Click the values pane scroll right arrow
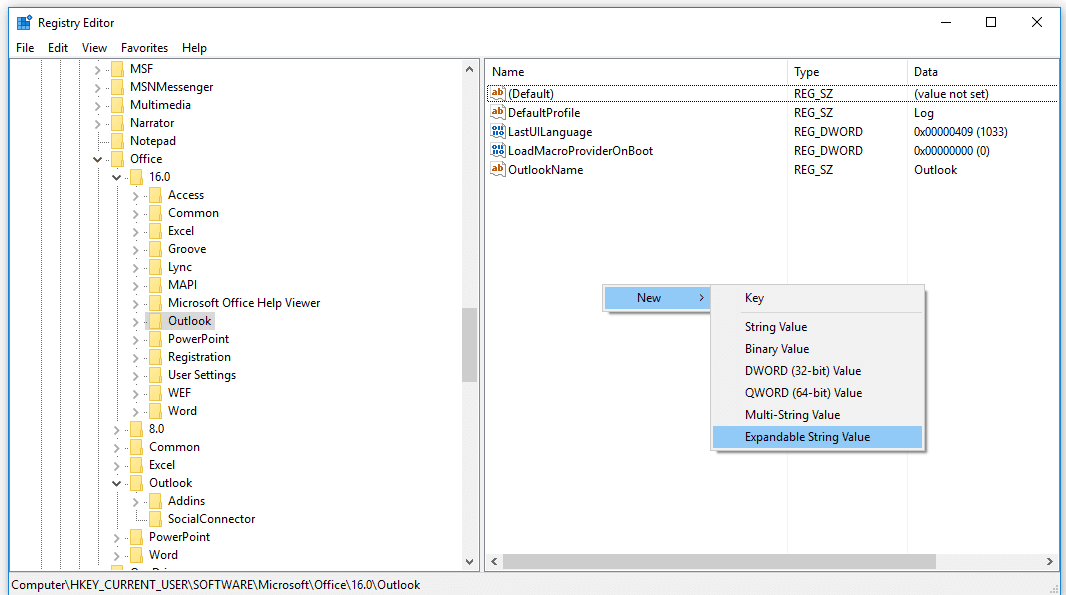Image resolution: width=1066 pixels, height=595 pixels. click(1050, 562)
